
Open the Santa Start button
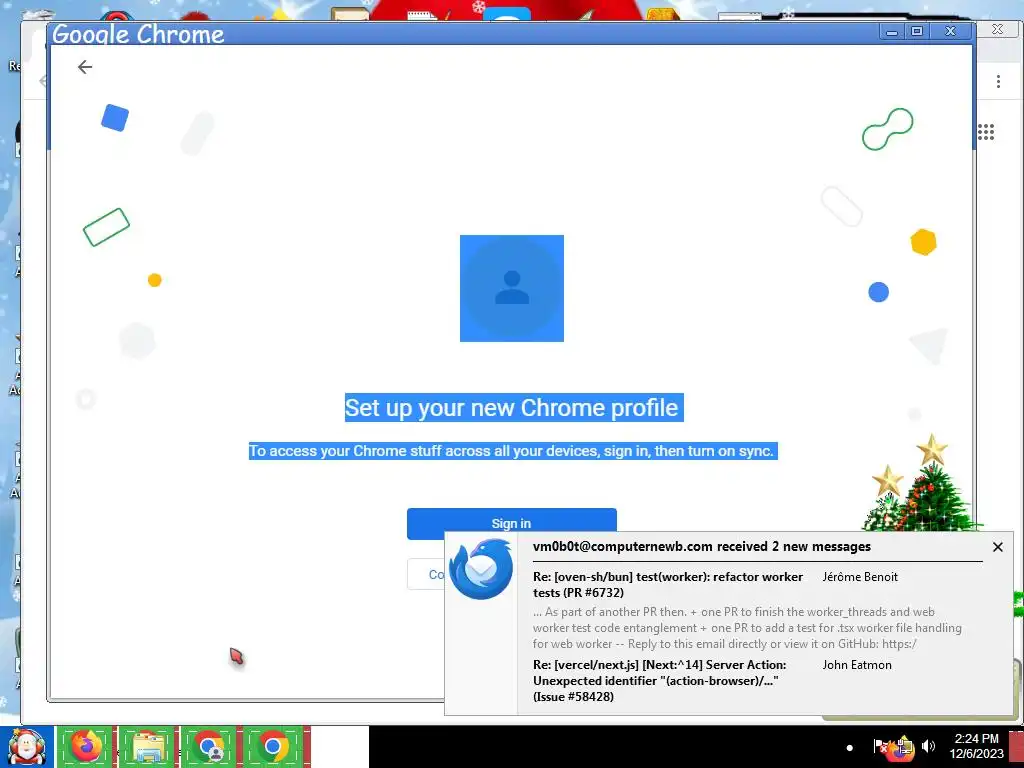[26, 747]
